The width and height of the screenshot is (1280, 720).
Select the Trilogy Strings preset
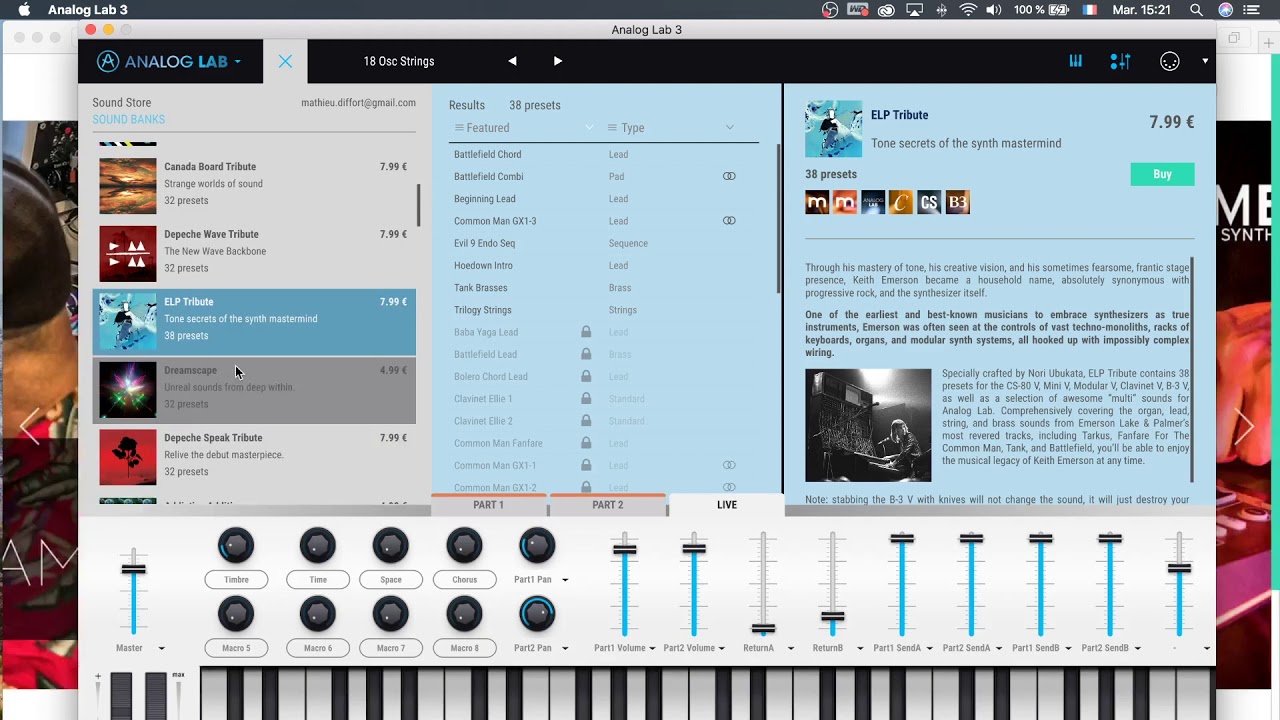(x=605, y=310)
